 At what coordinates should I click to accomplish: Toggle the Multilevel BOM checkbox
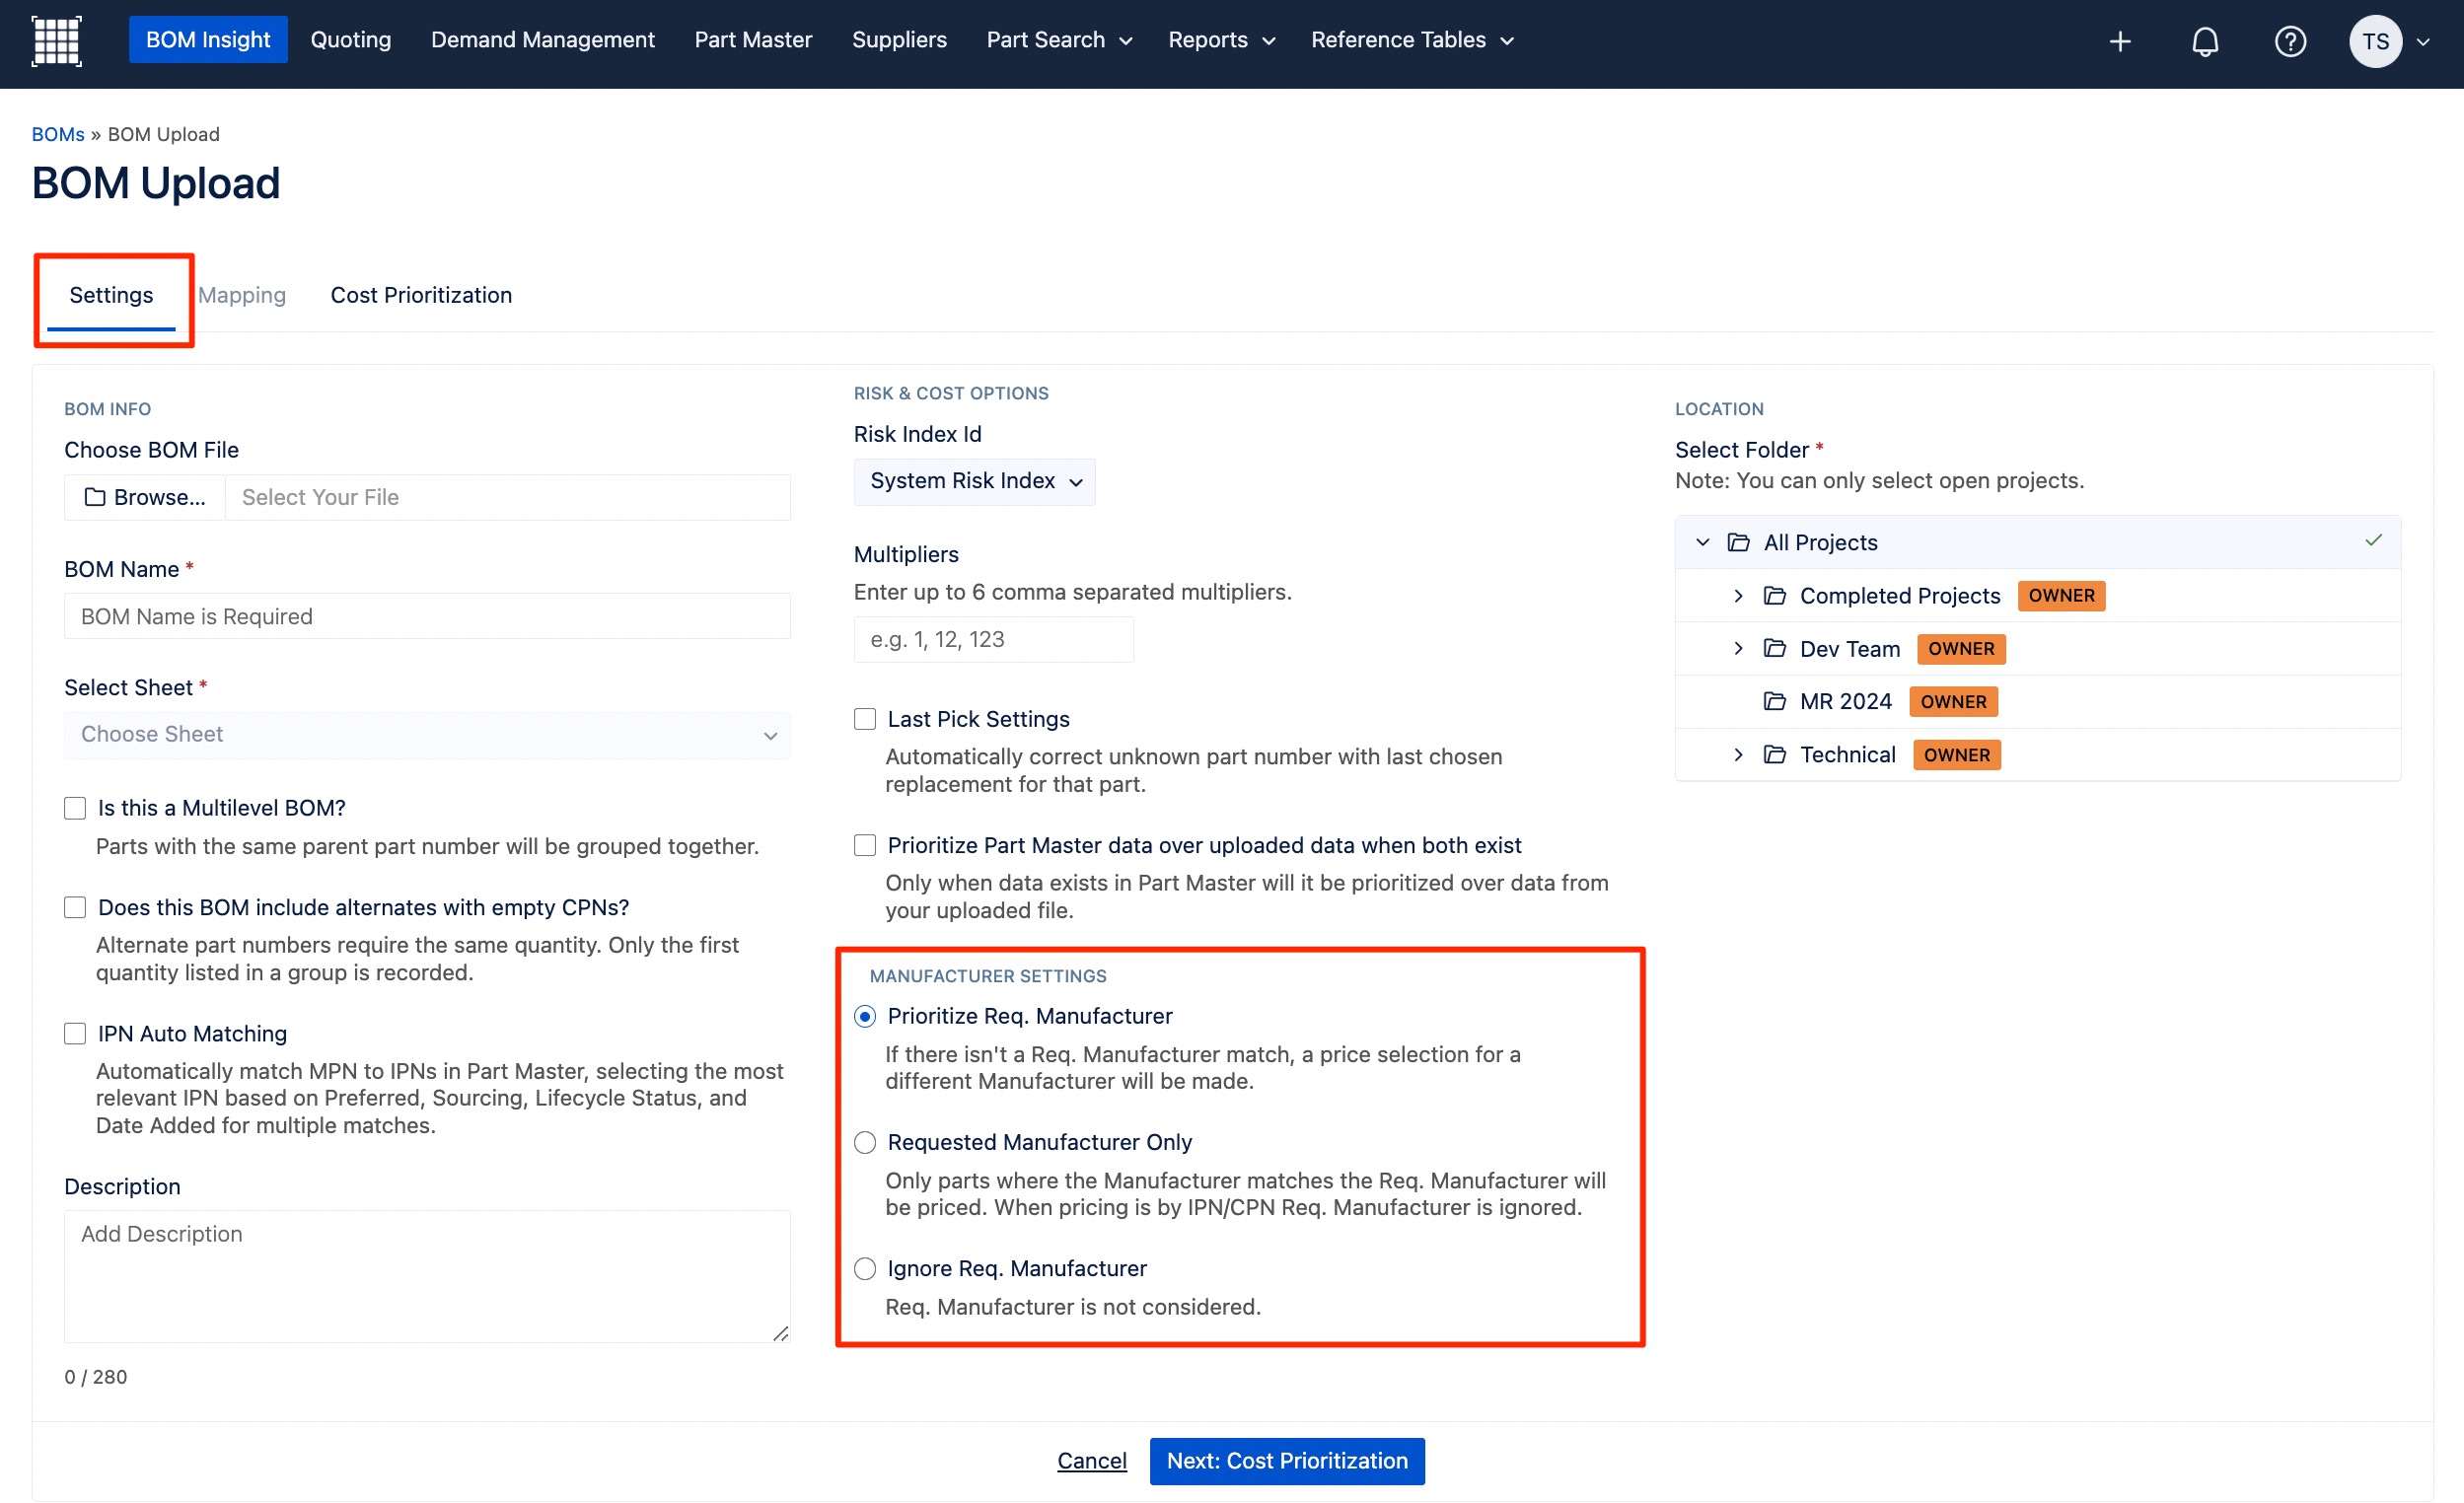coord(75,808)
